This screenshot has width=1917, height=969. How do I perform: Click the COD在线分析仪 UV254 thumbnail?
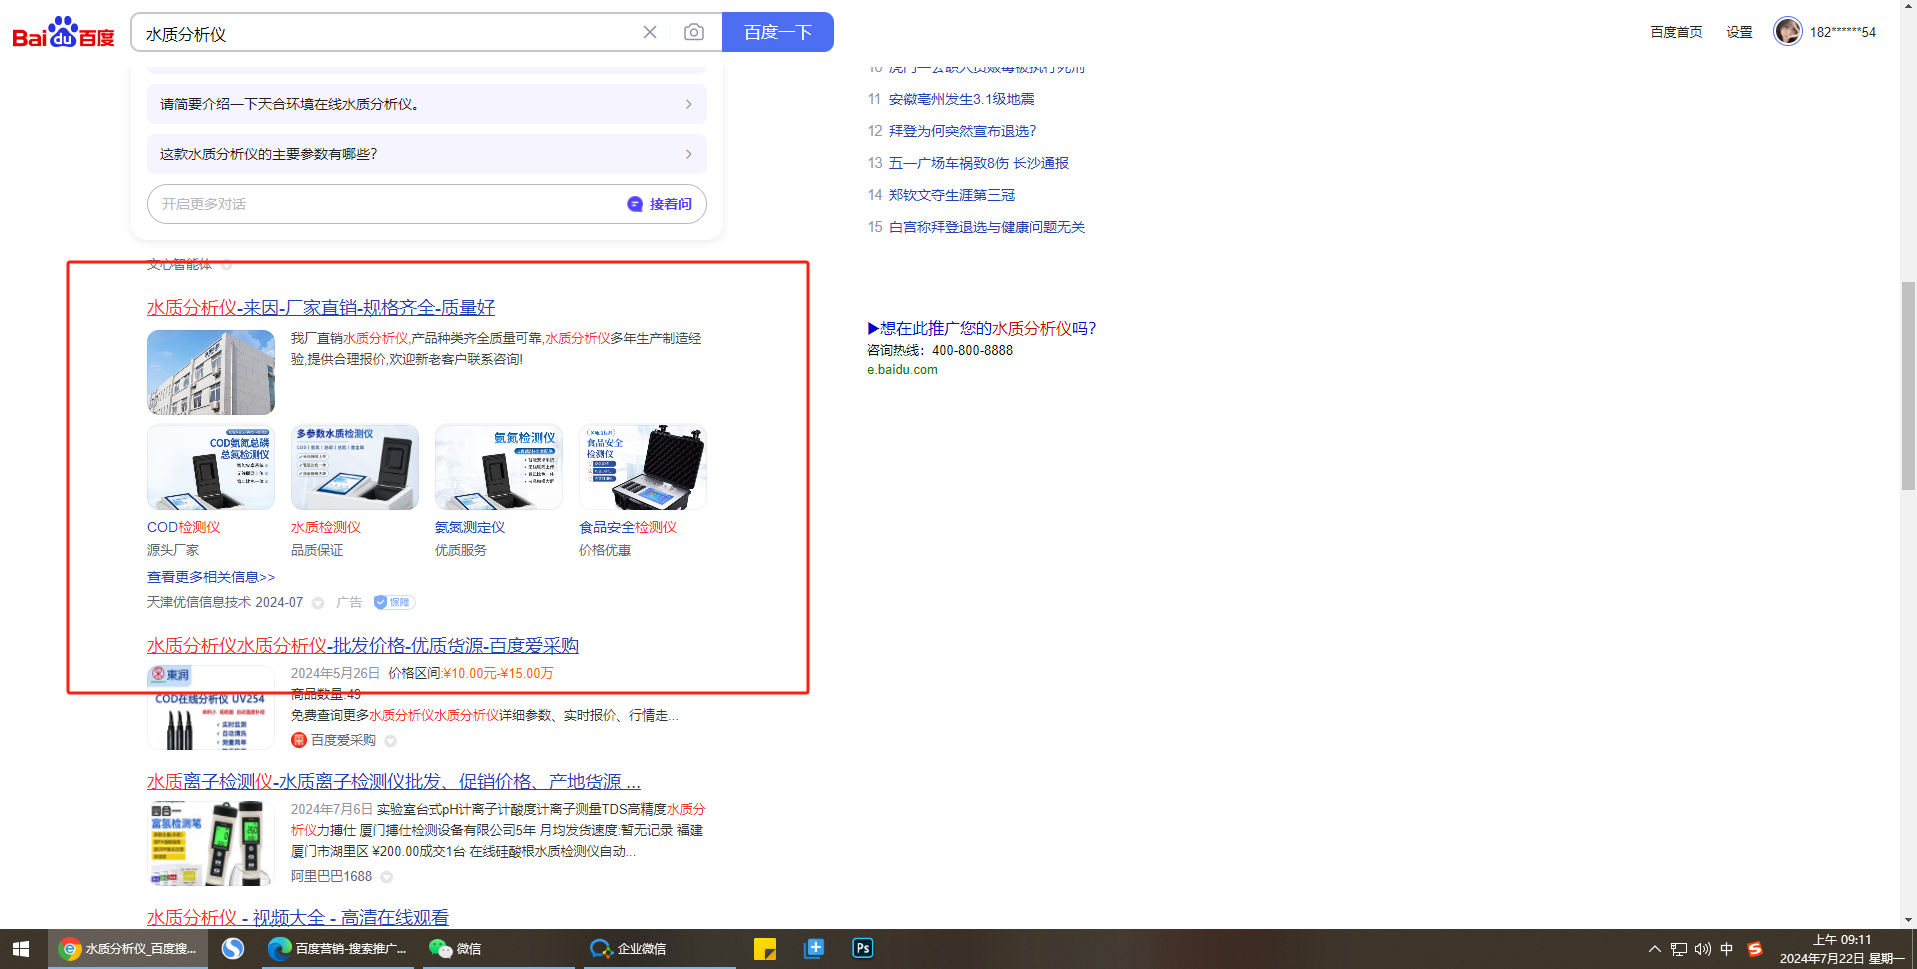211,708
